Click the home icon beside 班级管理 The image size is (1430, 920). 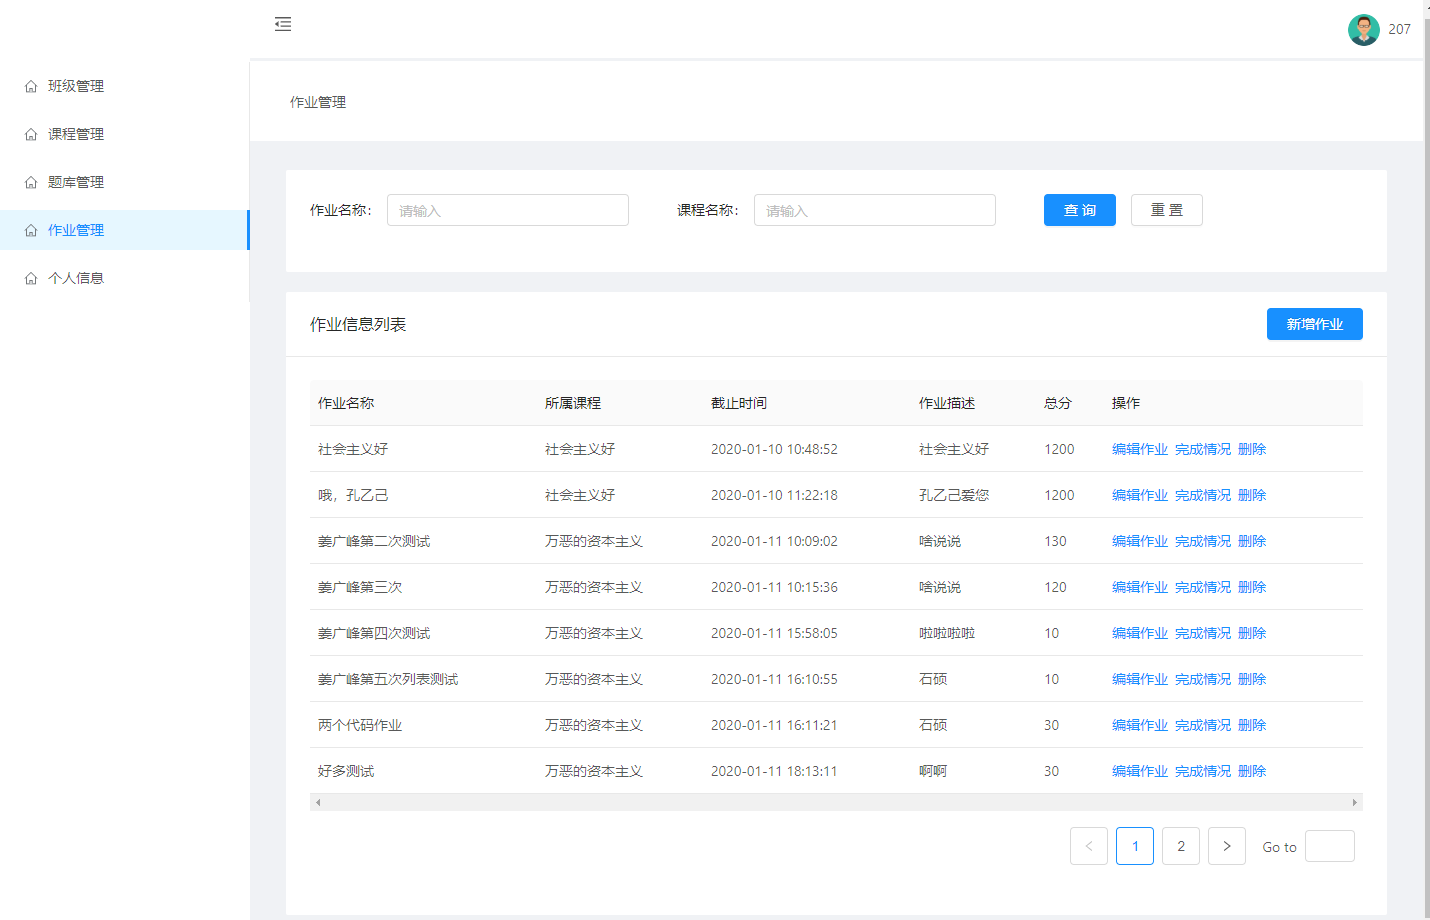coord(30,86)
